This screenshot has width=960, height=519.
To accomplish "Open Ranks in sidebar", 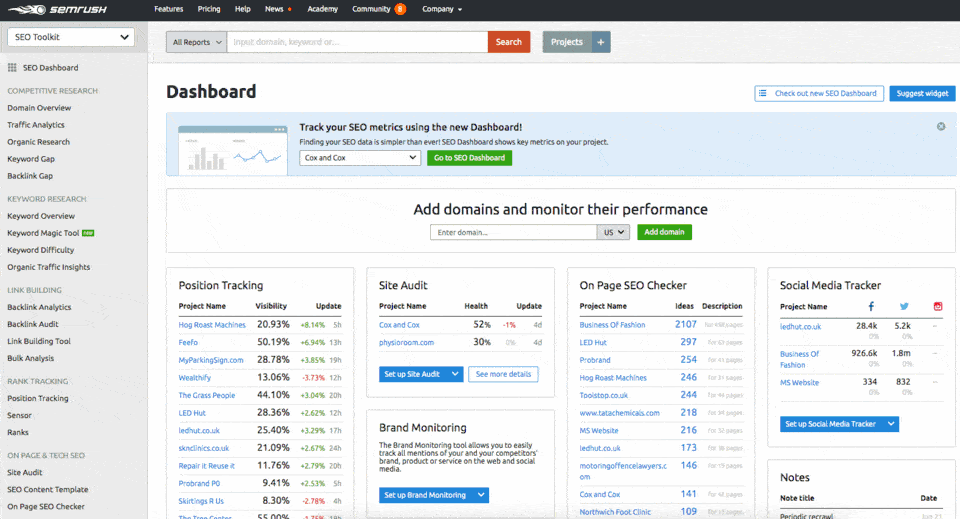I will pyautogui.click(x=18, y=433).
